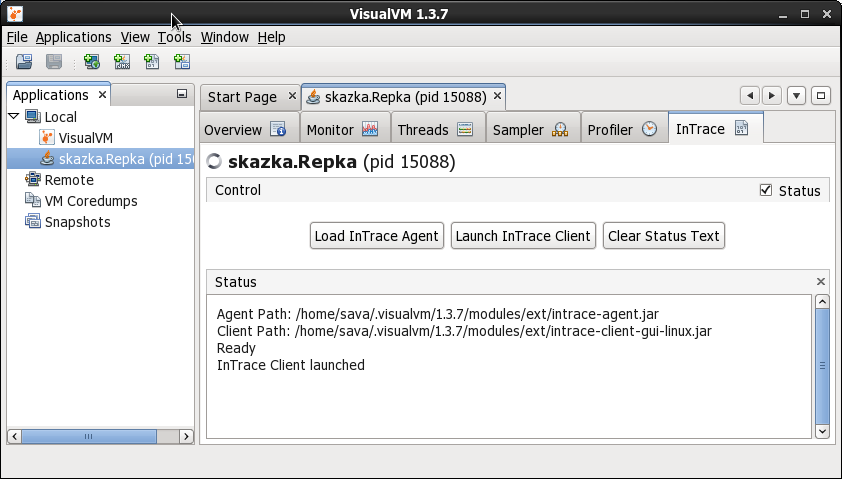Select the VM Coredumps node
Image resolution: width=842 pixels, height=479 pixels.
tap(91, 201)
